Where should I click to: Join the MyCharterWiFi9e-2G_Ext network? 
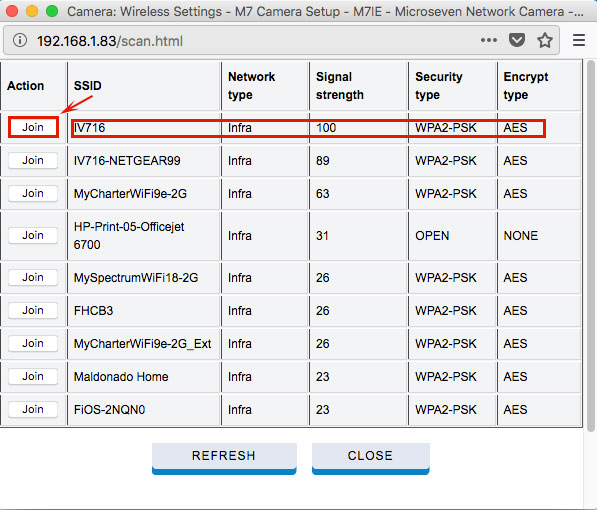click(x=33, y=344)
